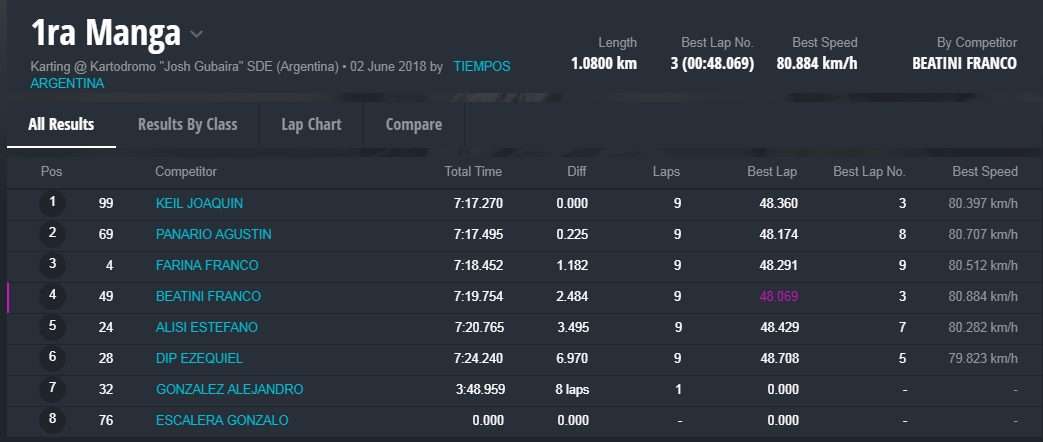Select the All Results tab
This screenshot has height=442, width=1043.
click(61, 124)
